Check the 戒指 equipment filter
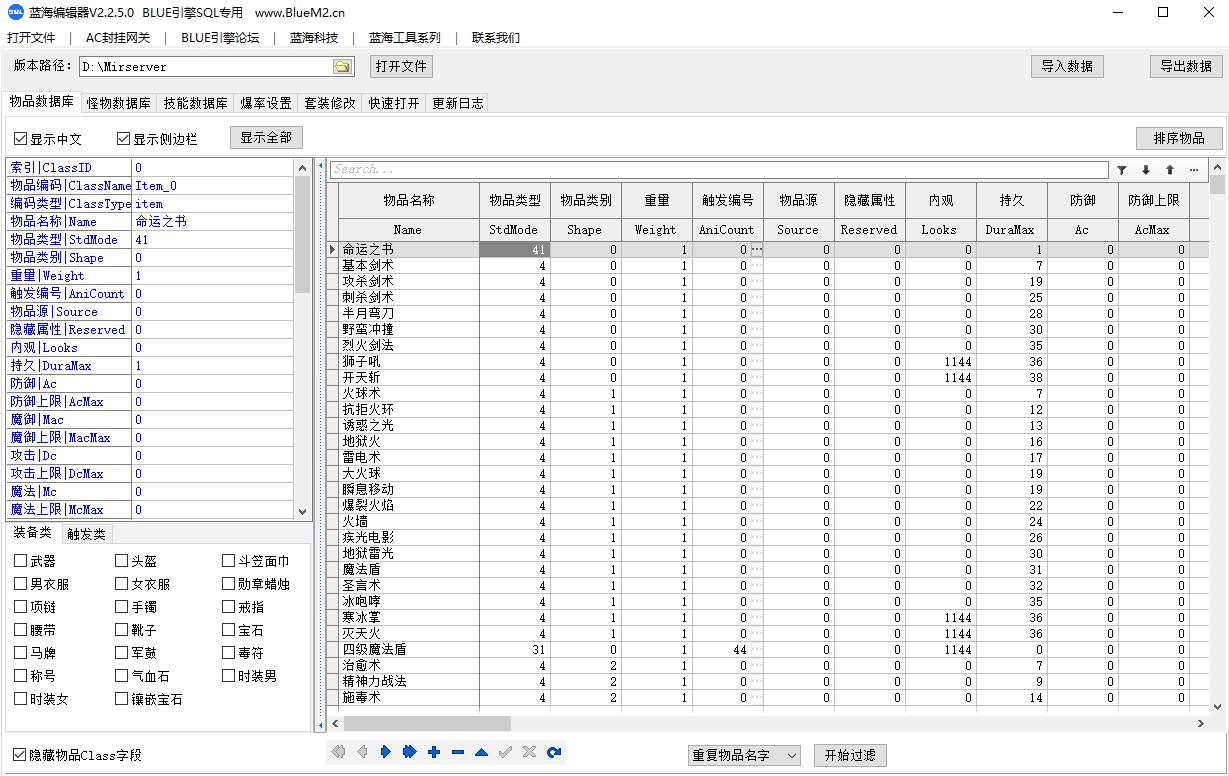The height and width of the screenshot is (776, 1229). point(228,607)
